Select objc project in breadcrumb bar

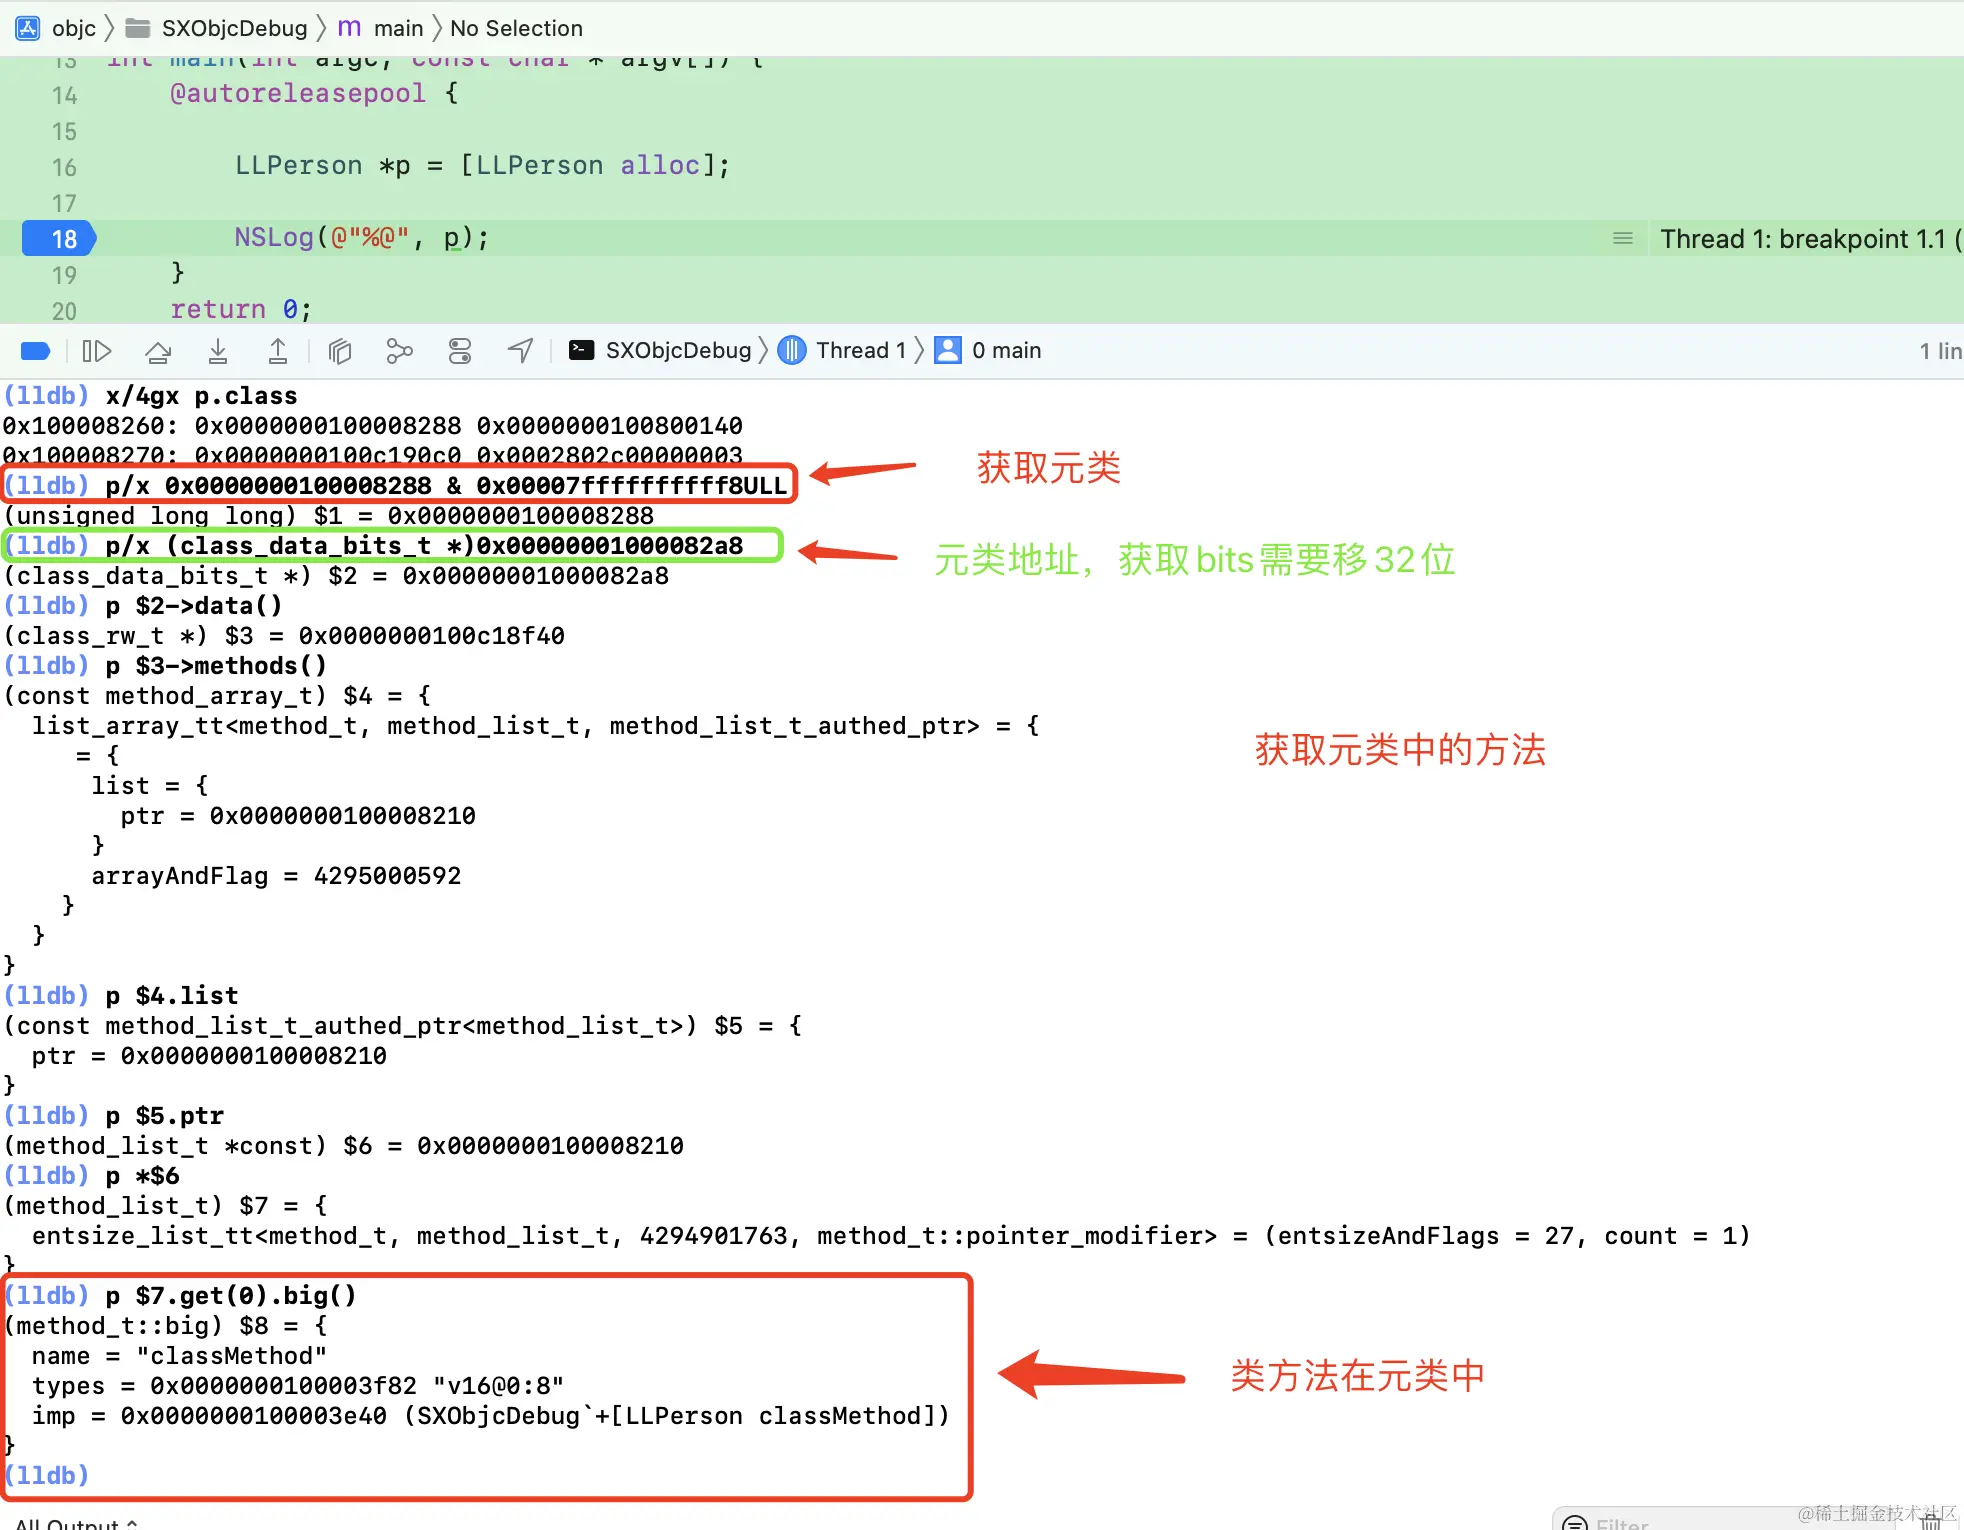click(73, 28)
